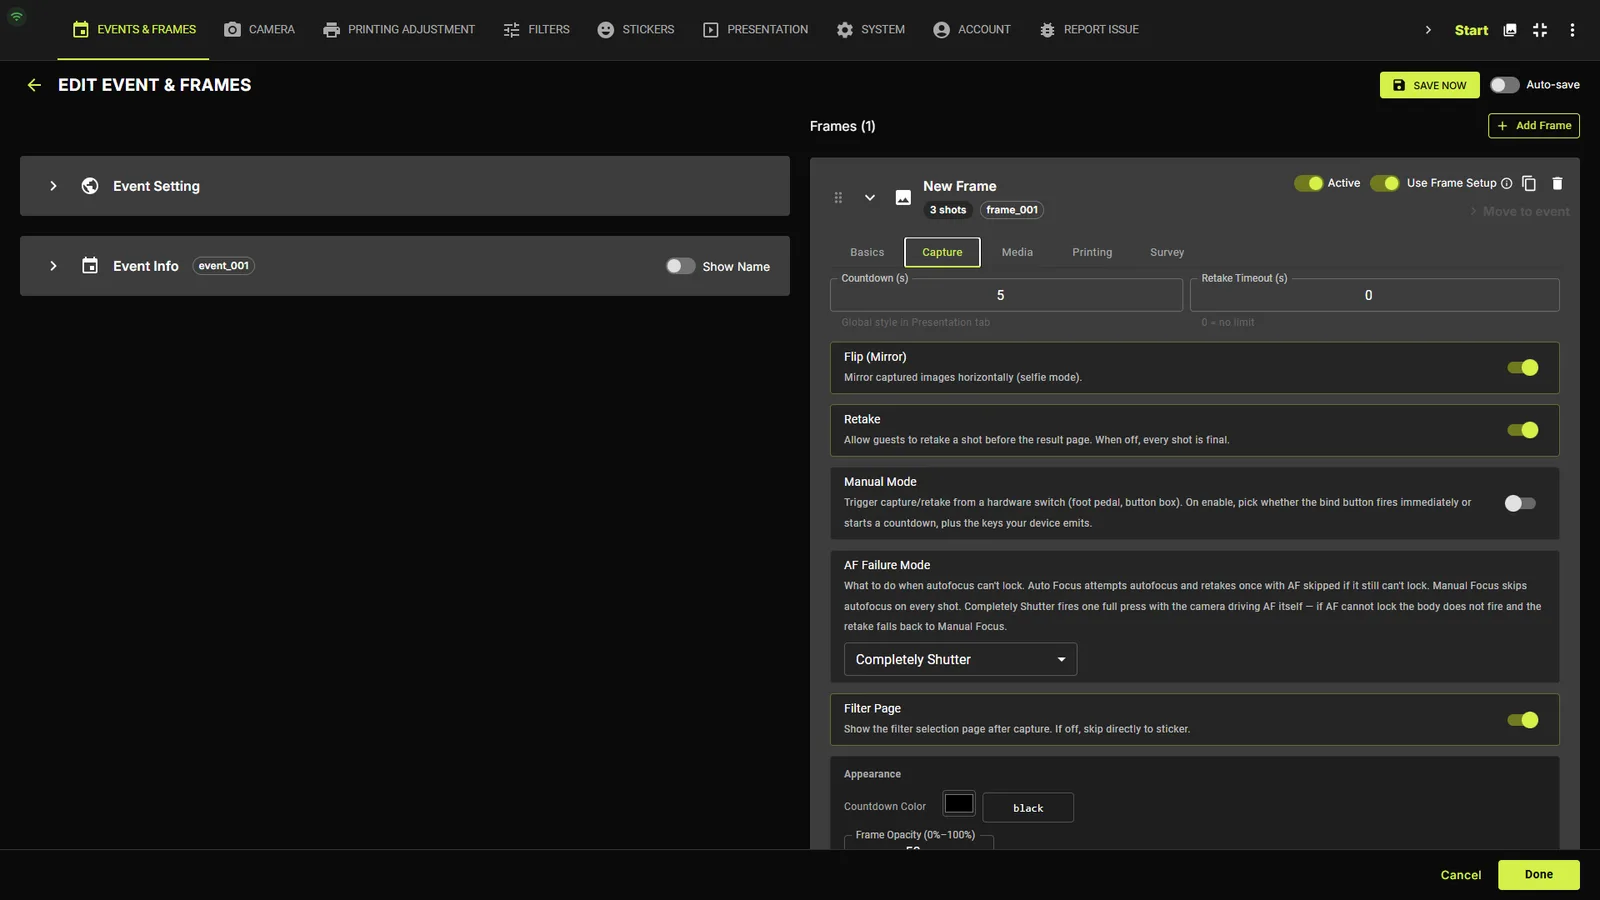Click the Done button
This screenshot has width=1600, height=900.
point(1539,875)
